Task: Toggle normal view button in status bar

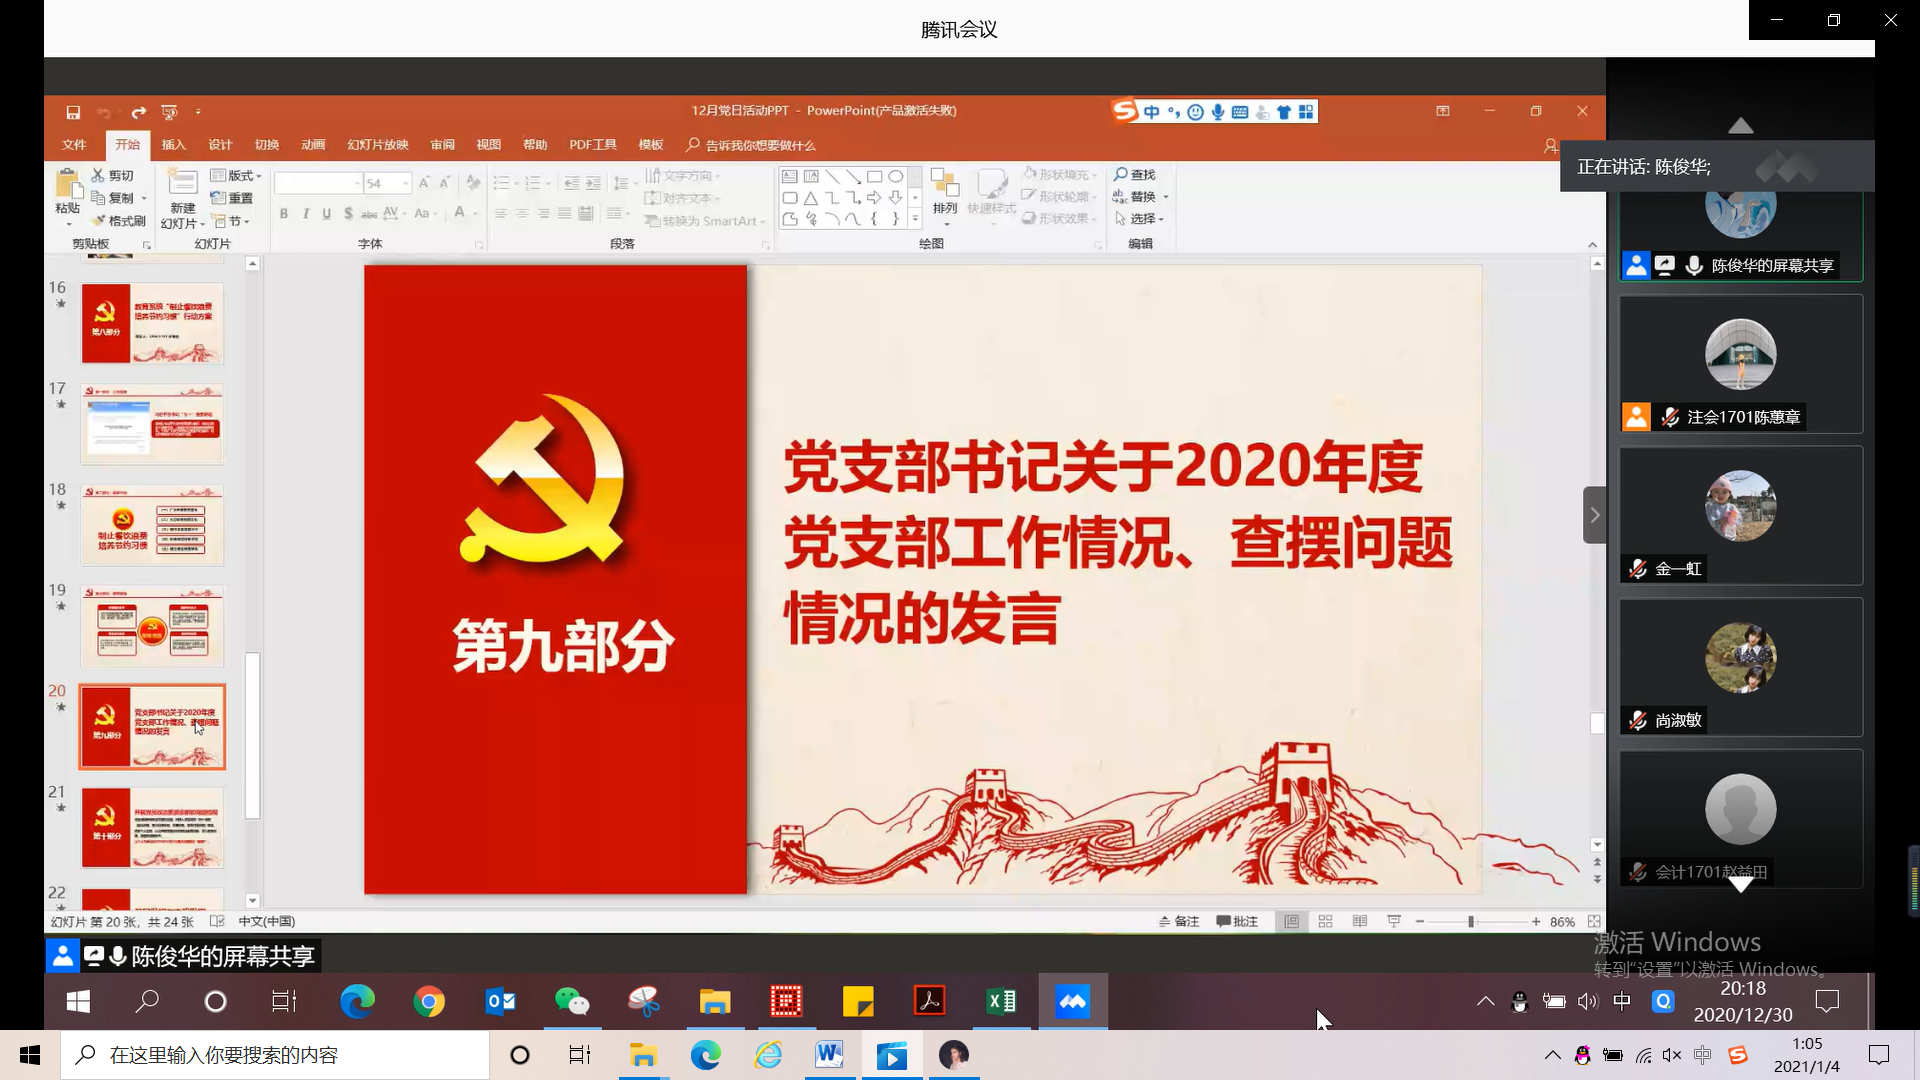Action: pyautogui.click(x=1291, y=922)
